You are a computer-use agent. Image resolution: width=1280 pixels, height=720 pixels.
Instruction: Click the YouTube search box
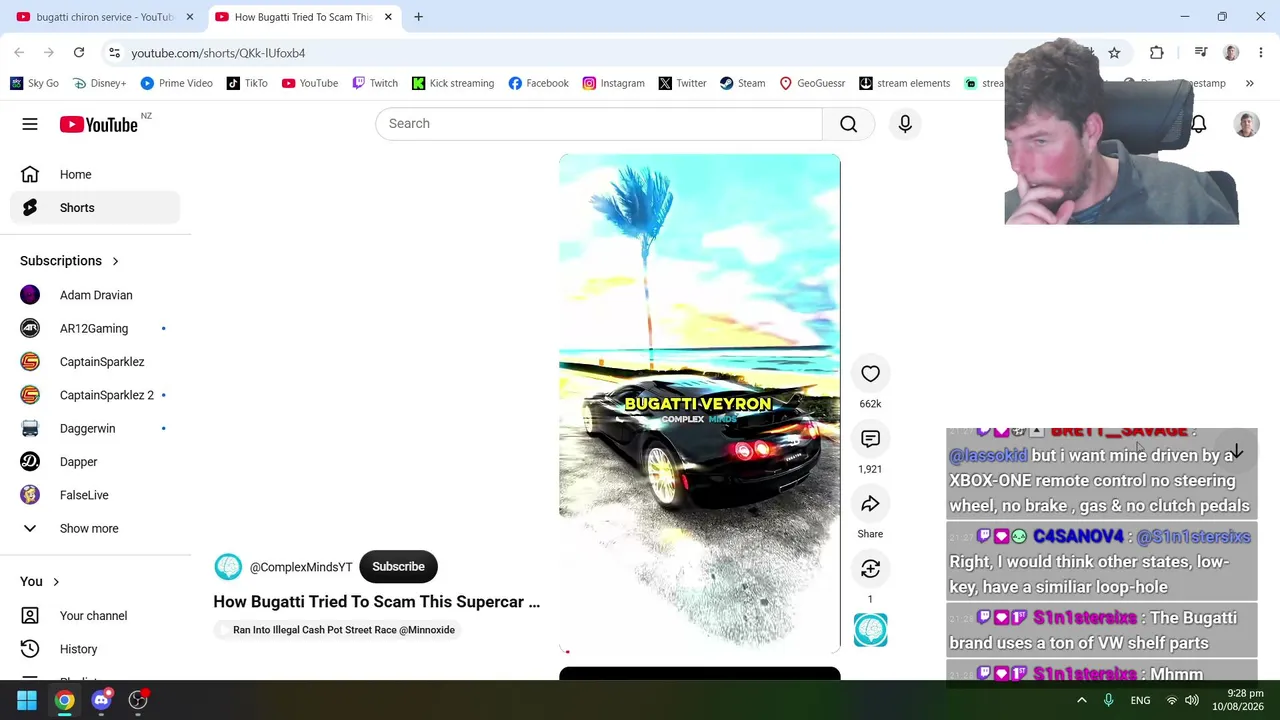[x=599, y=124]
